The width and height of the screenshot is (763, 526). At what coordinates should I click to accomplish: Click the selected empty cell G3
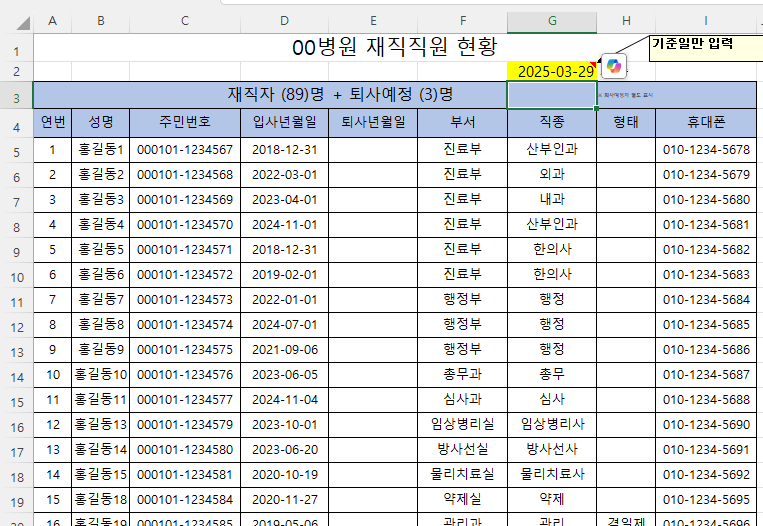[552, 95]
